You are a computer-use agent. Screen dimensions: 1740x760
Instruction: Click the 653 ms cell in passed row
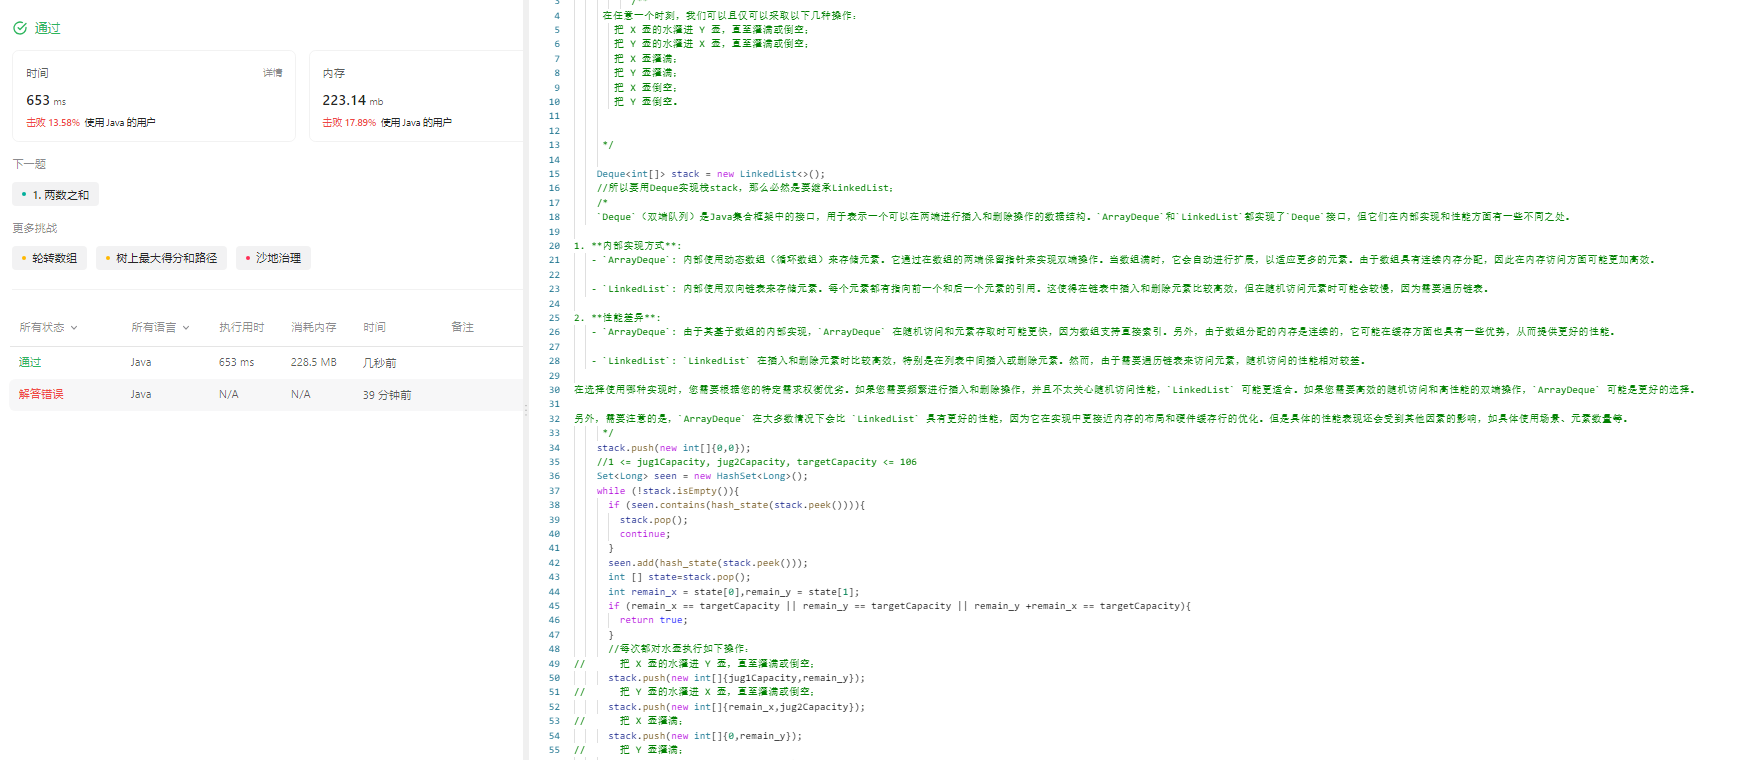236,362
